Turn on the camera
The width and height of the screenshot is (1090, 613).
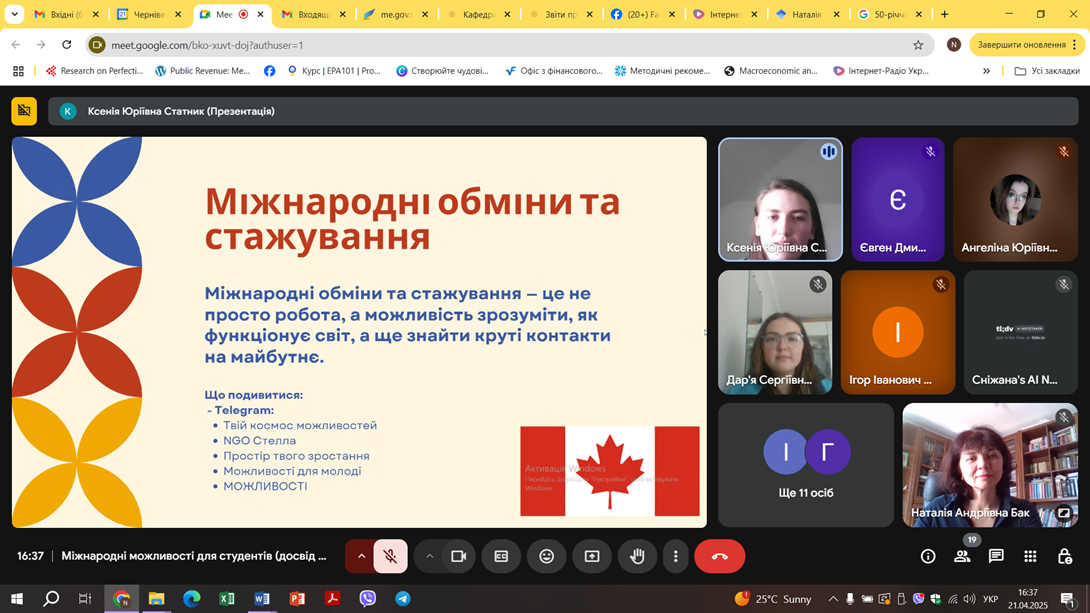(456, 557)
